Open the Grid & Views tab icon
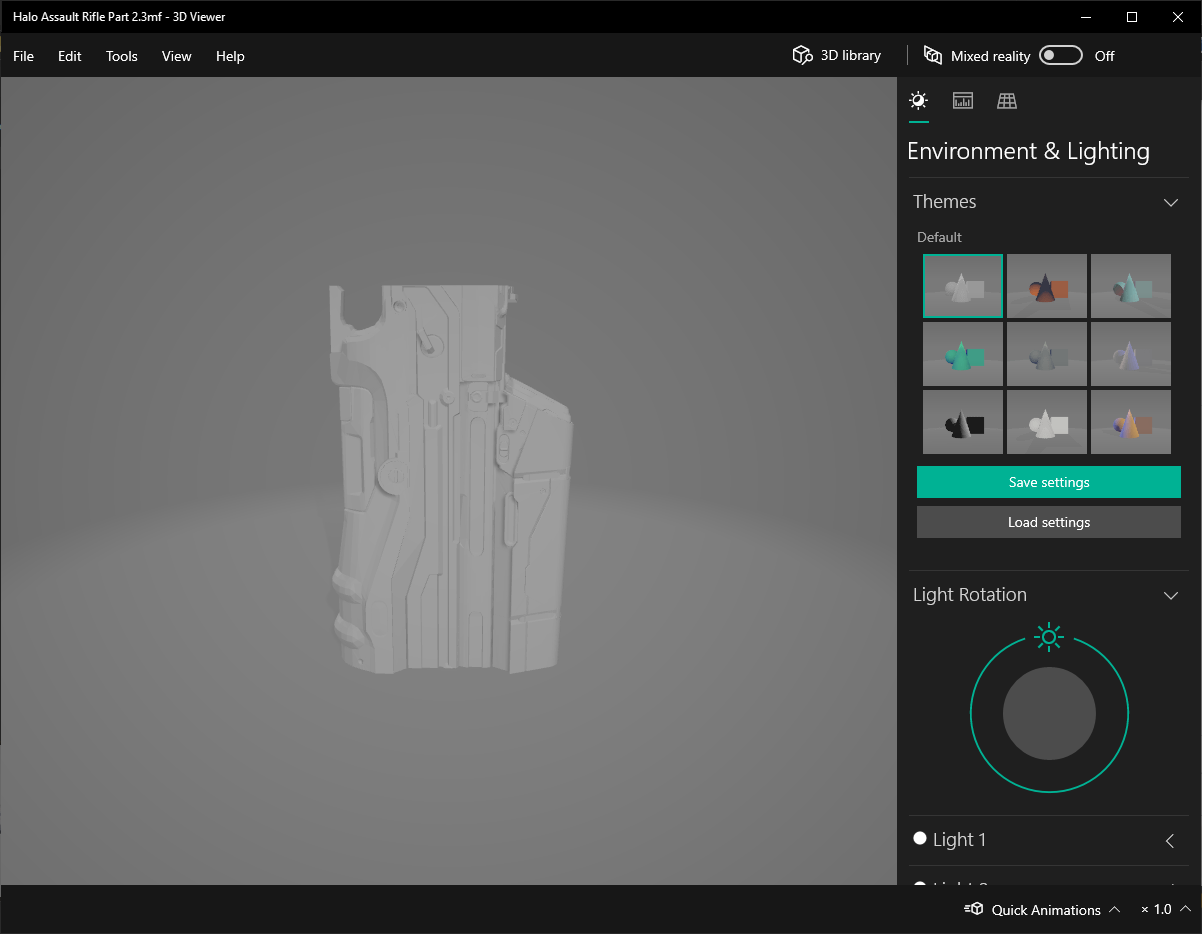The image size is (1202, 934). [1007, 100]
